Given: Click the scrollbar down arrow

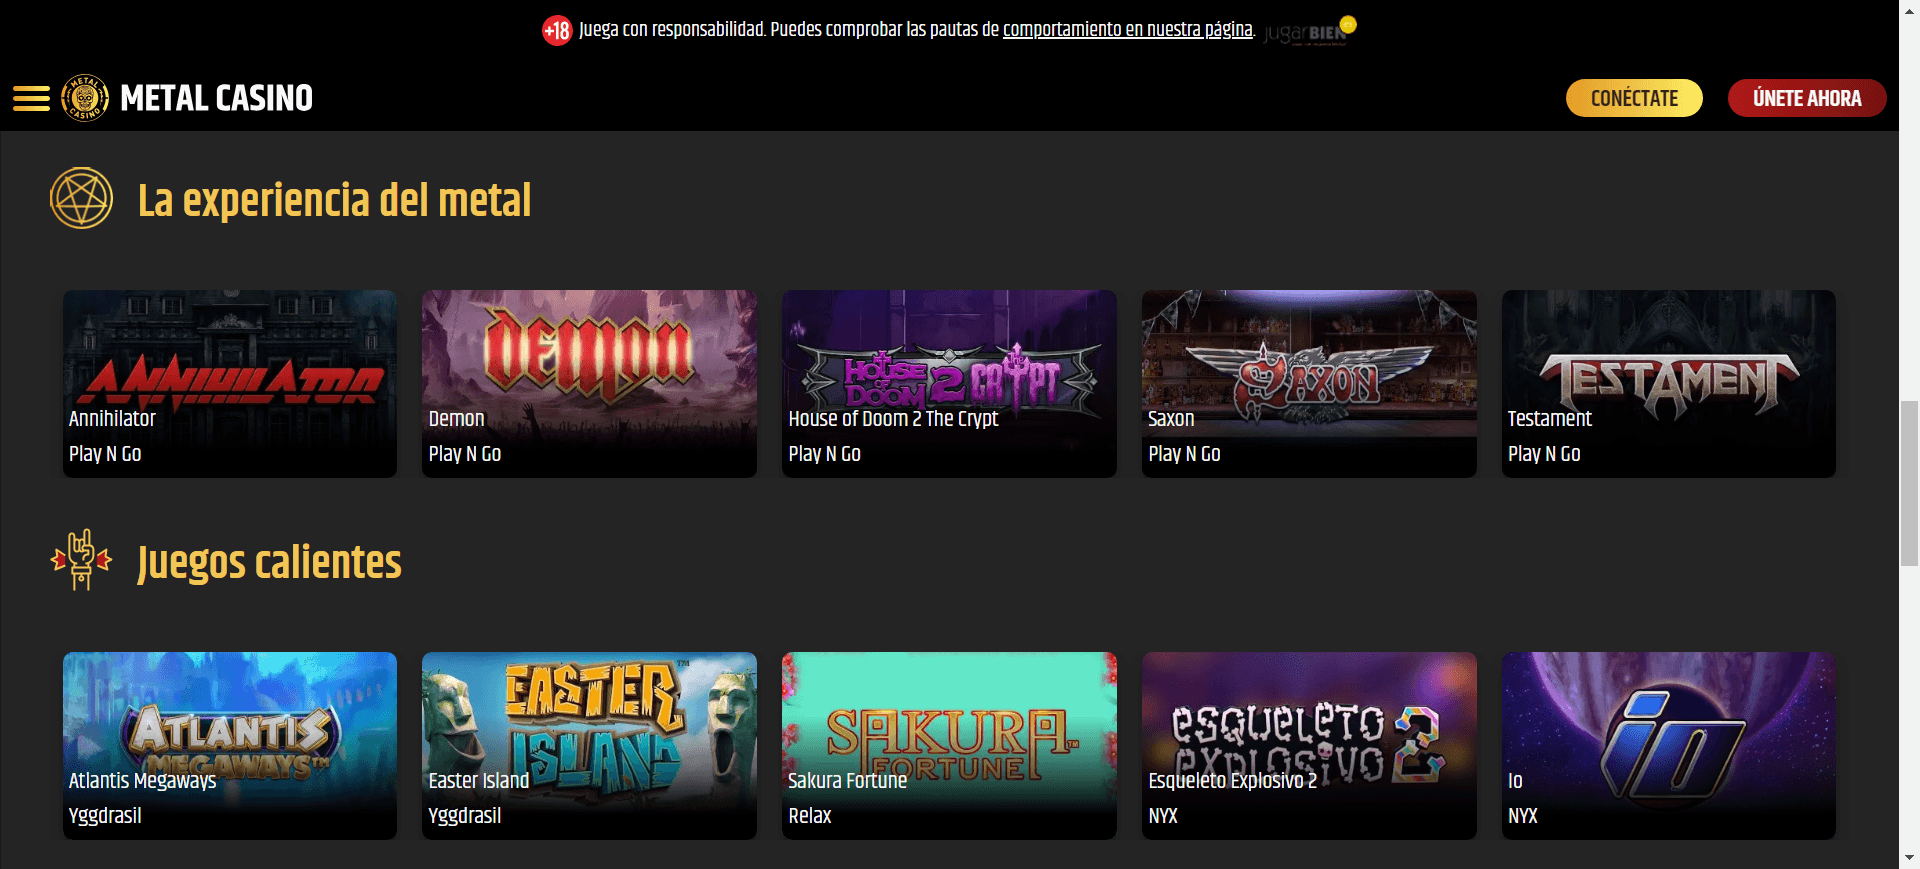Looking at the screenshot, I should click(x=1909, y=858).
